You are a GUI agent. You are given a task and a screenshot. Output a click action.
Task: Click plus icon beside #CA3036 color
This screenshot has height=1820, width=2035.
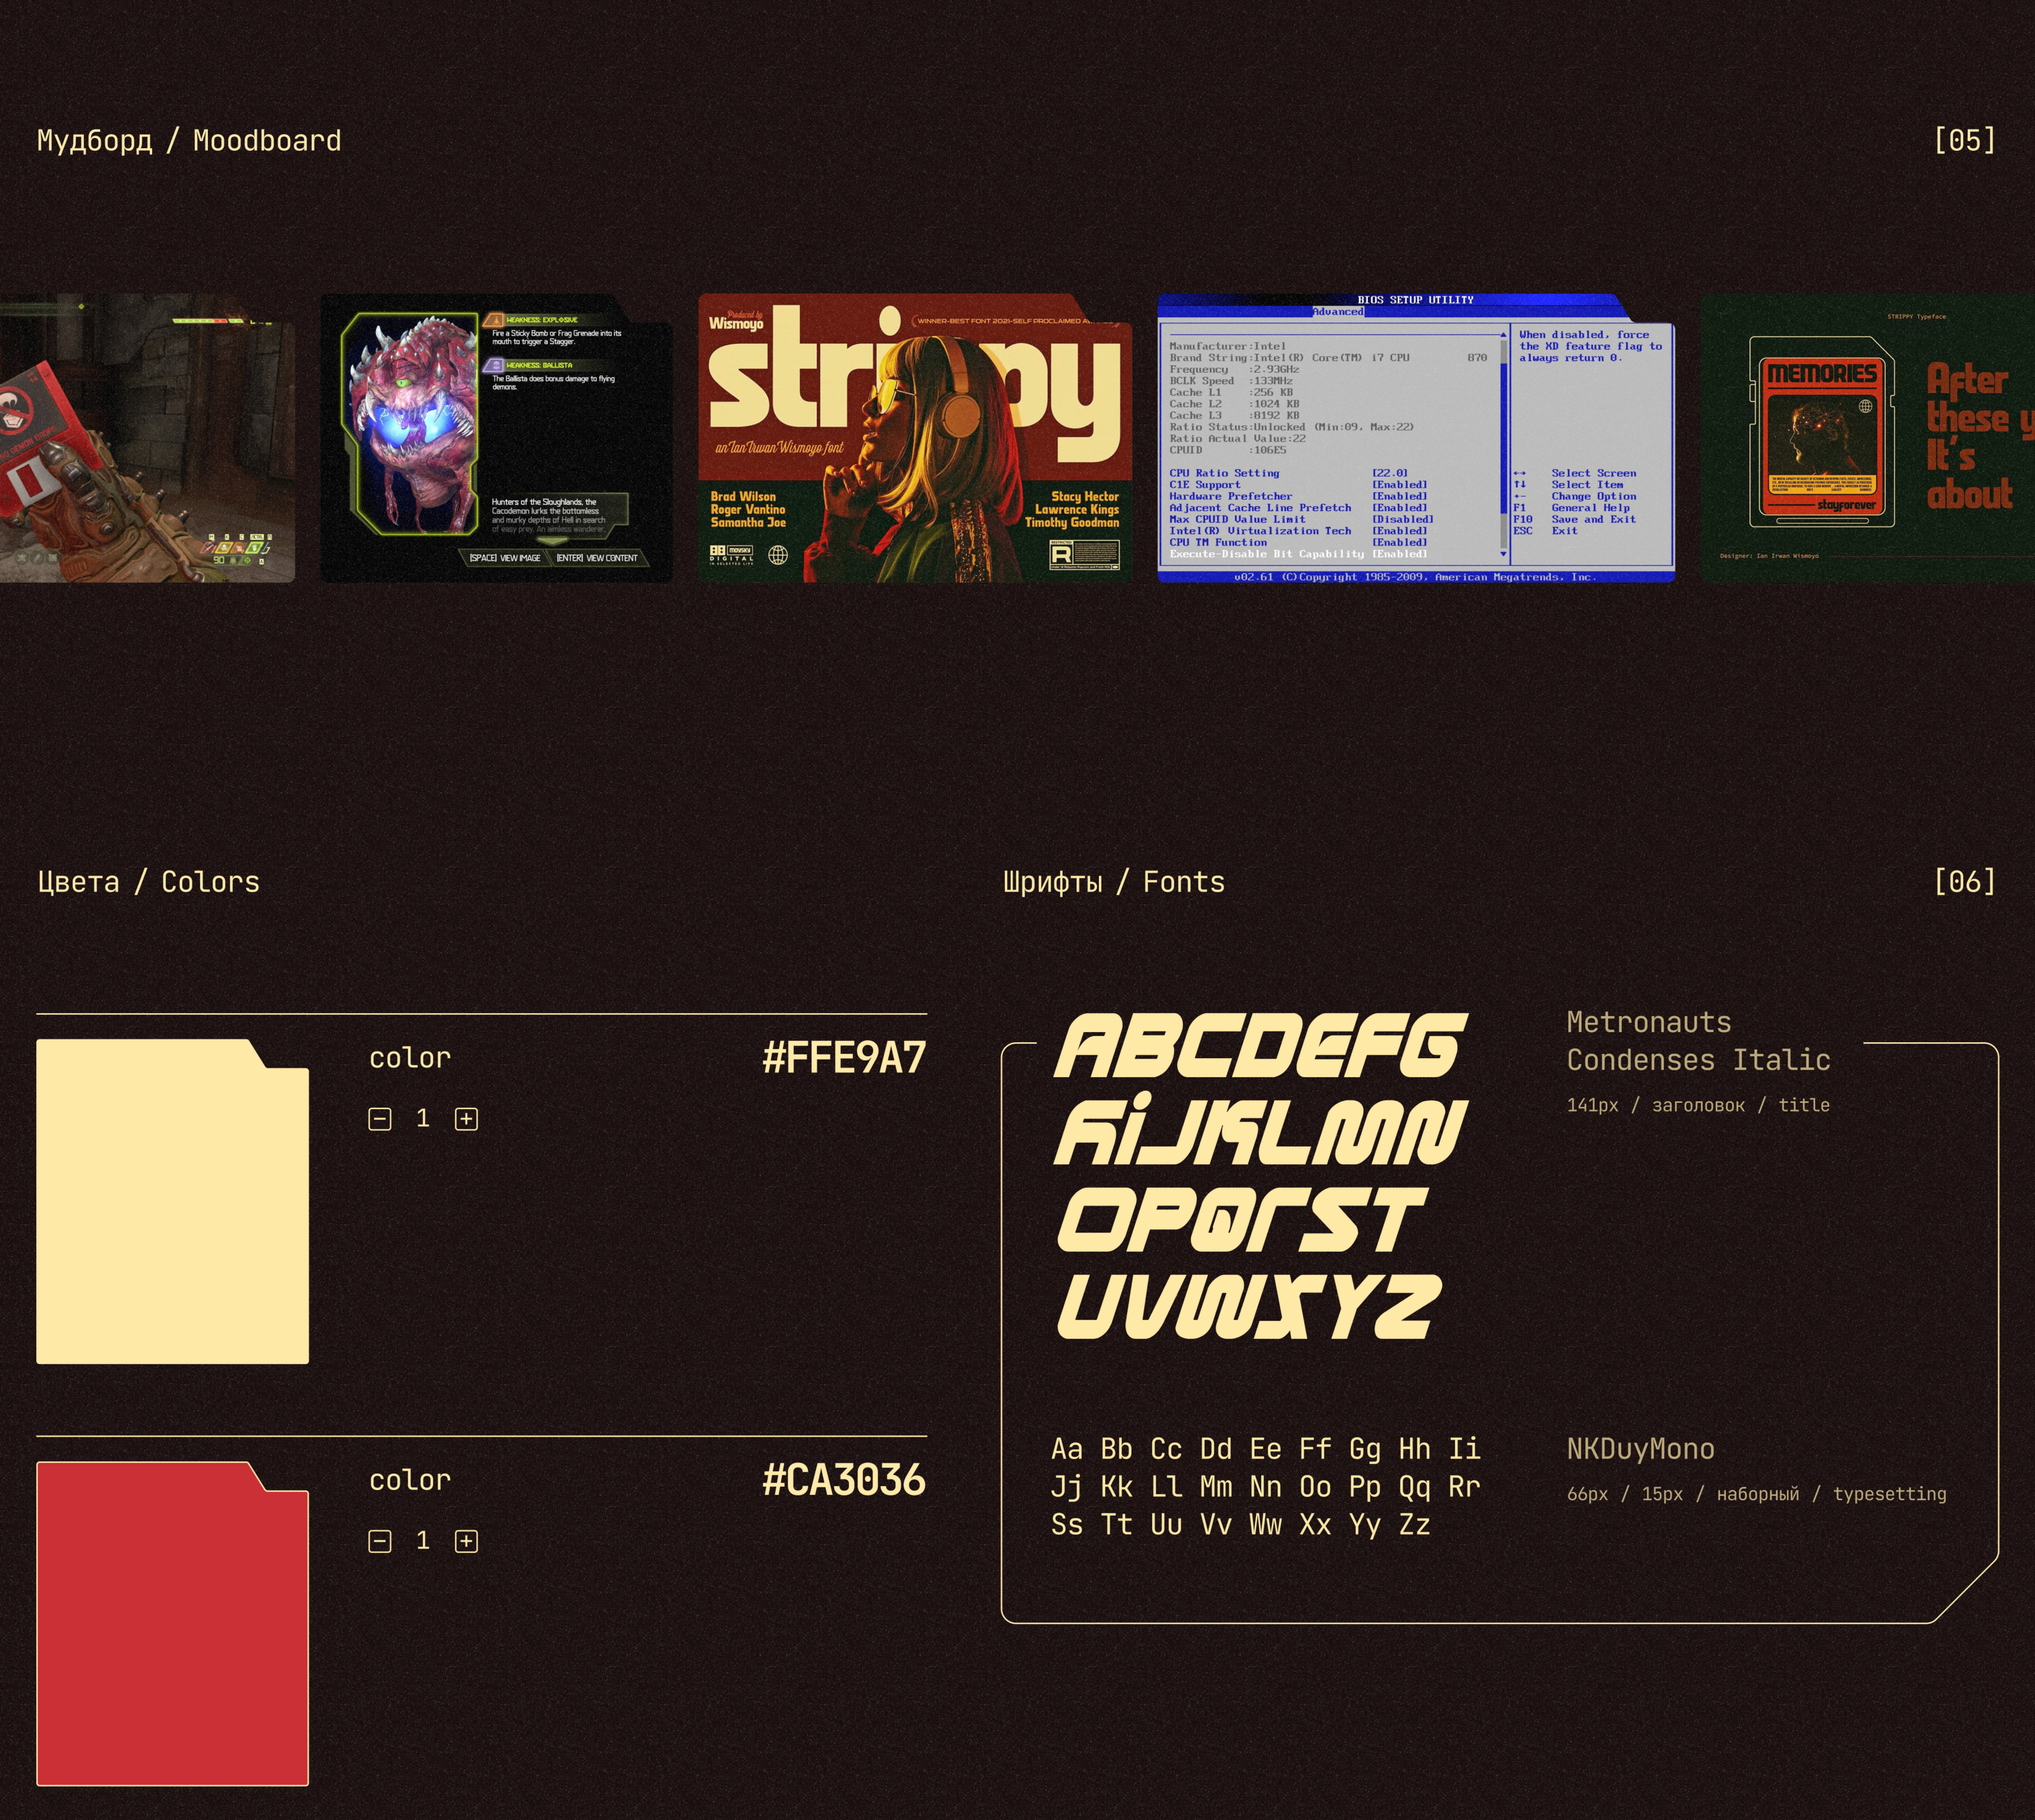pos(466,1541)
